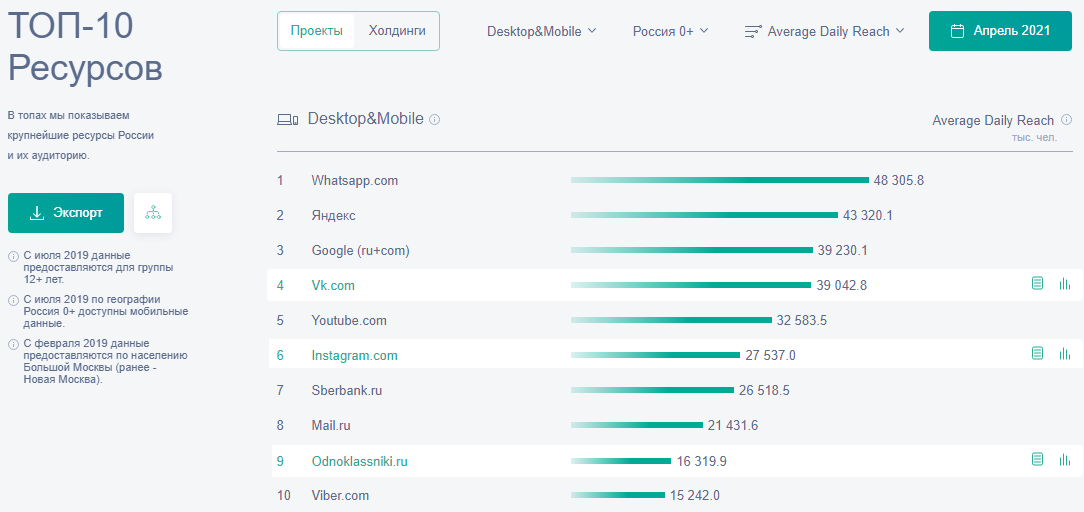
Task: Click the Экспорт button
Action: click(66, 213)
